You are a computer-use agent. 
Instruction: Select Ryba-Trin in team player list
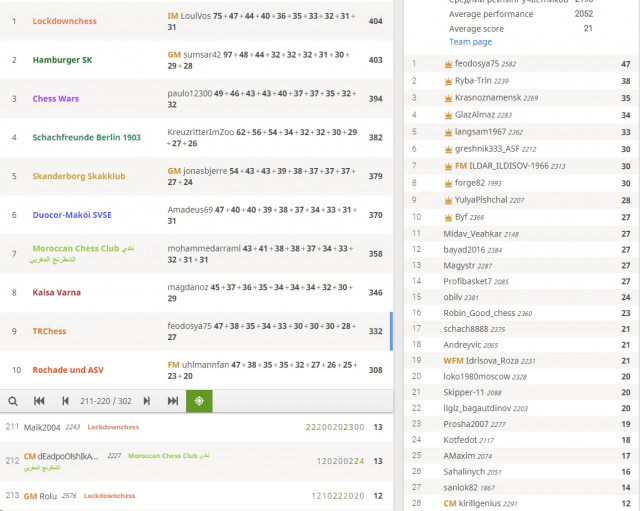(x=473, y=80)
